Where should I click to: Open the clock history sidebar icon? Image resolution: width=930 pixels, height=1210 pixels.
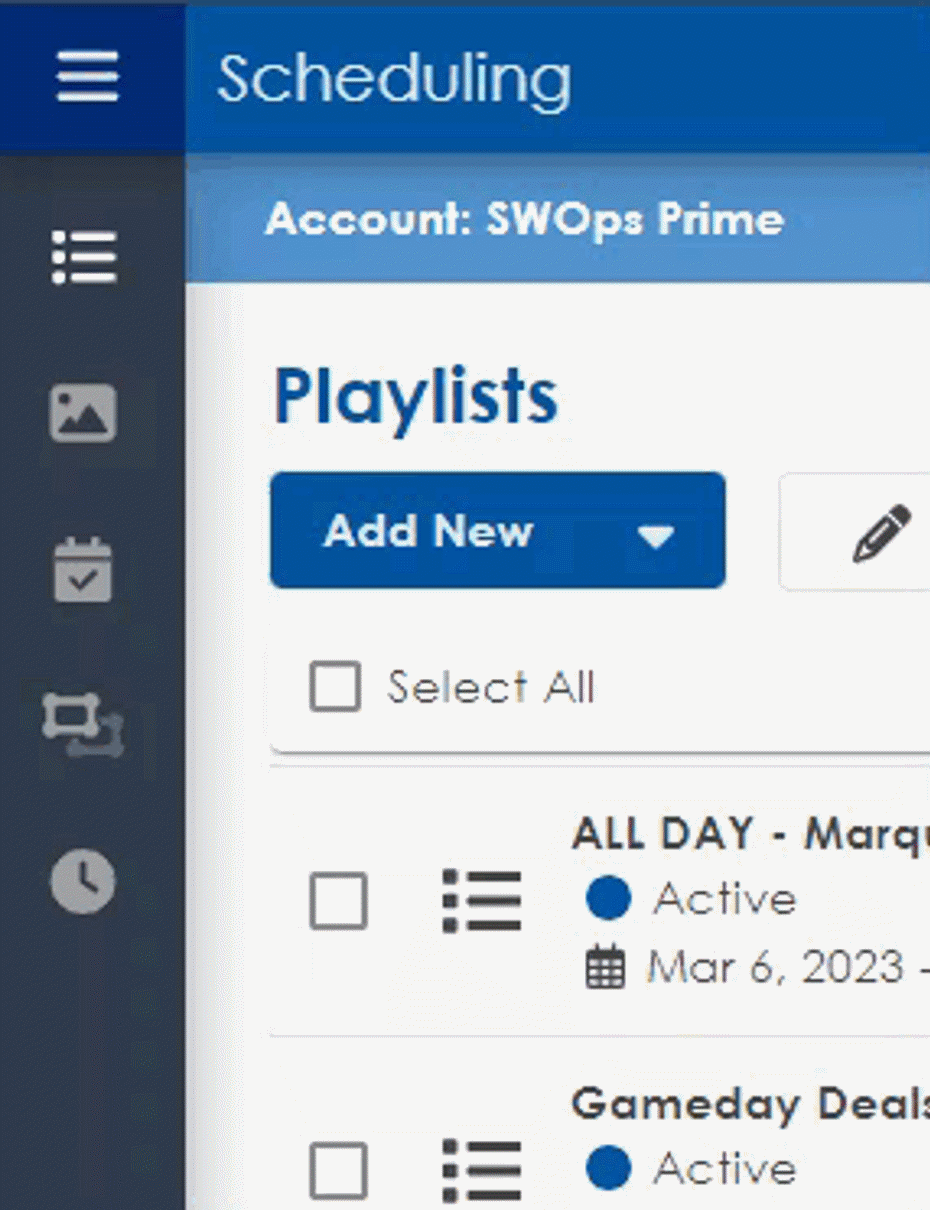click(83, 881)
